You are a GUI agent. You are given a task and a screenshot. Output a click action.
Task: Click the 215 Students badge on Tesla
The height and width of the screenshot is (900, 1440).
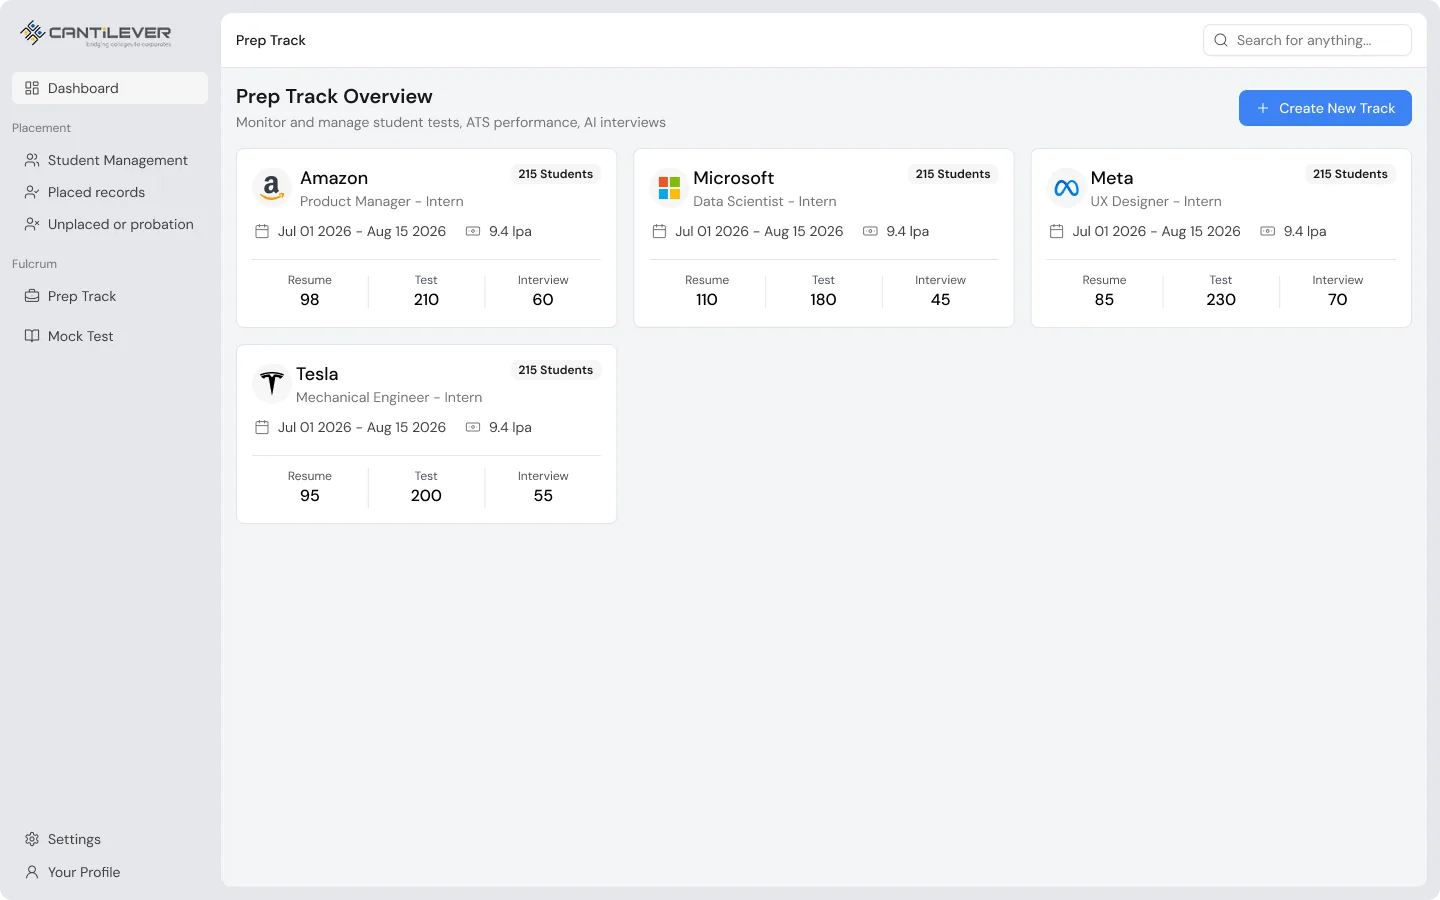pyautogui.click(x=556, y=370)
